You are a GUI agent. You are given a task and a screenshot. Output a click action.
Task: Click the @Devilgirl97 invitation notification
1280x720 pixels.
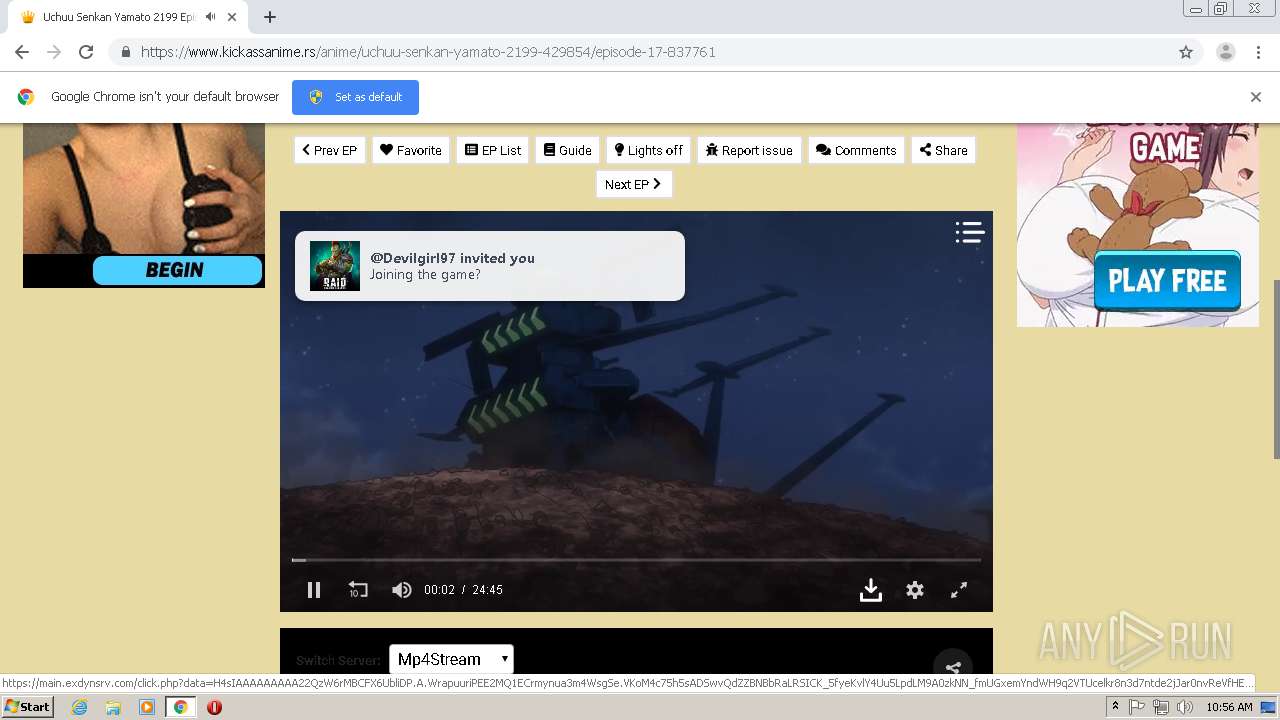click(490, 266)
